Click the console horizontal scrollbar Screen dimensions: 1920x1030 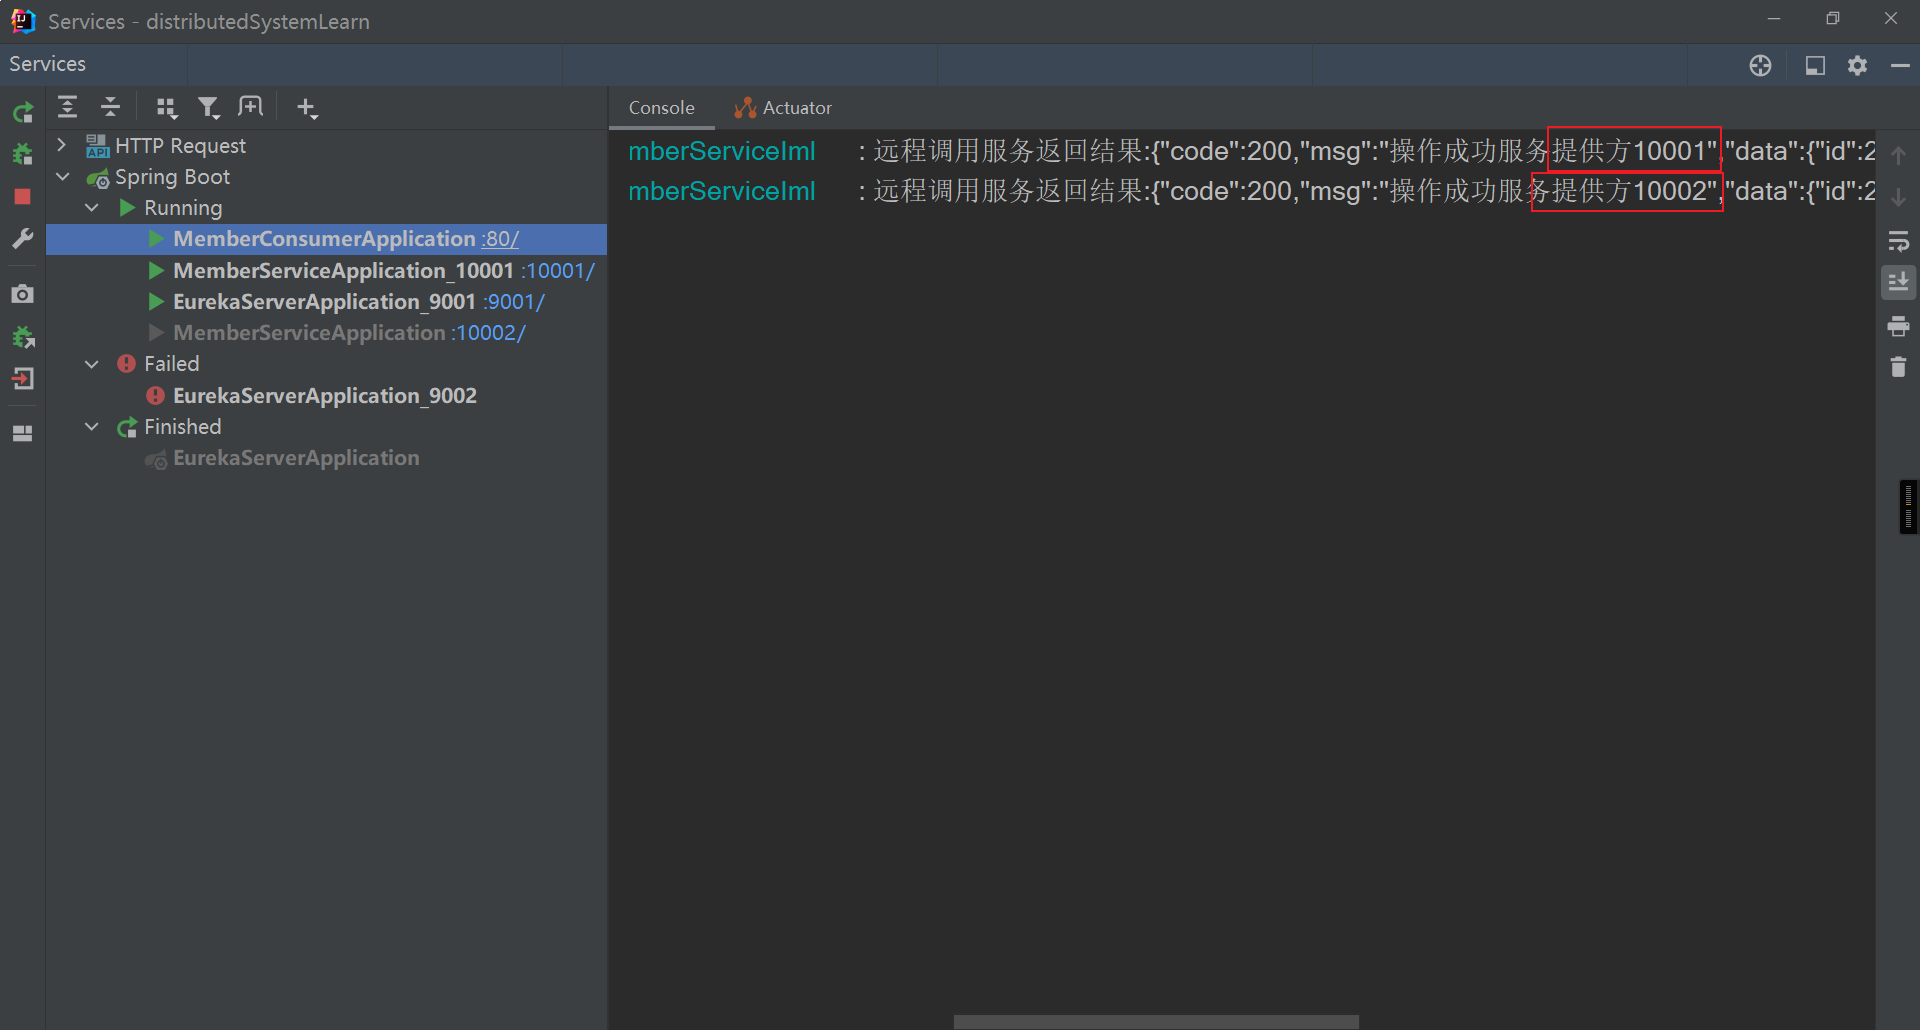coord(1155,1021)
